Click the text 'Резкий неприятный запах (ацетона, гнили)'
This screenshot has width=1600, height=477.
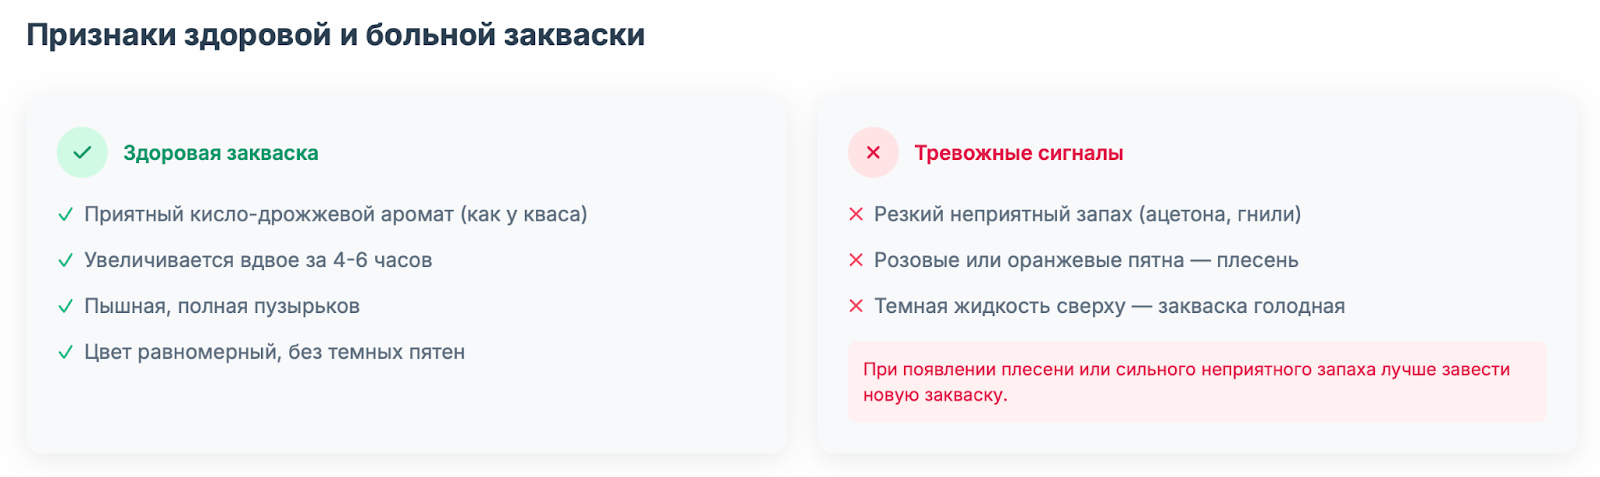pos(1088,214)
